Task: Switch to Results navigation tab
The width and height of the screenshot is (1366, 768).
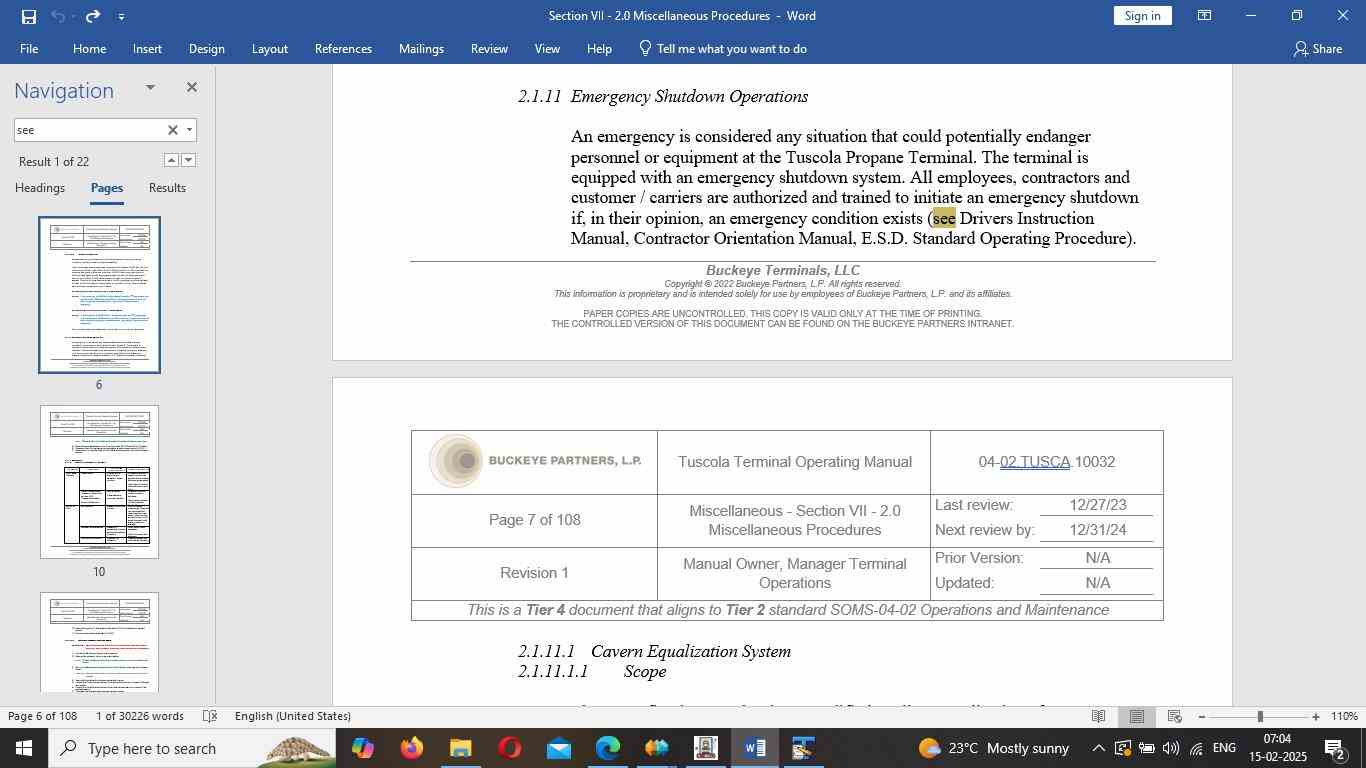Action: [x=167, y=188]
